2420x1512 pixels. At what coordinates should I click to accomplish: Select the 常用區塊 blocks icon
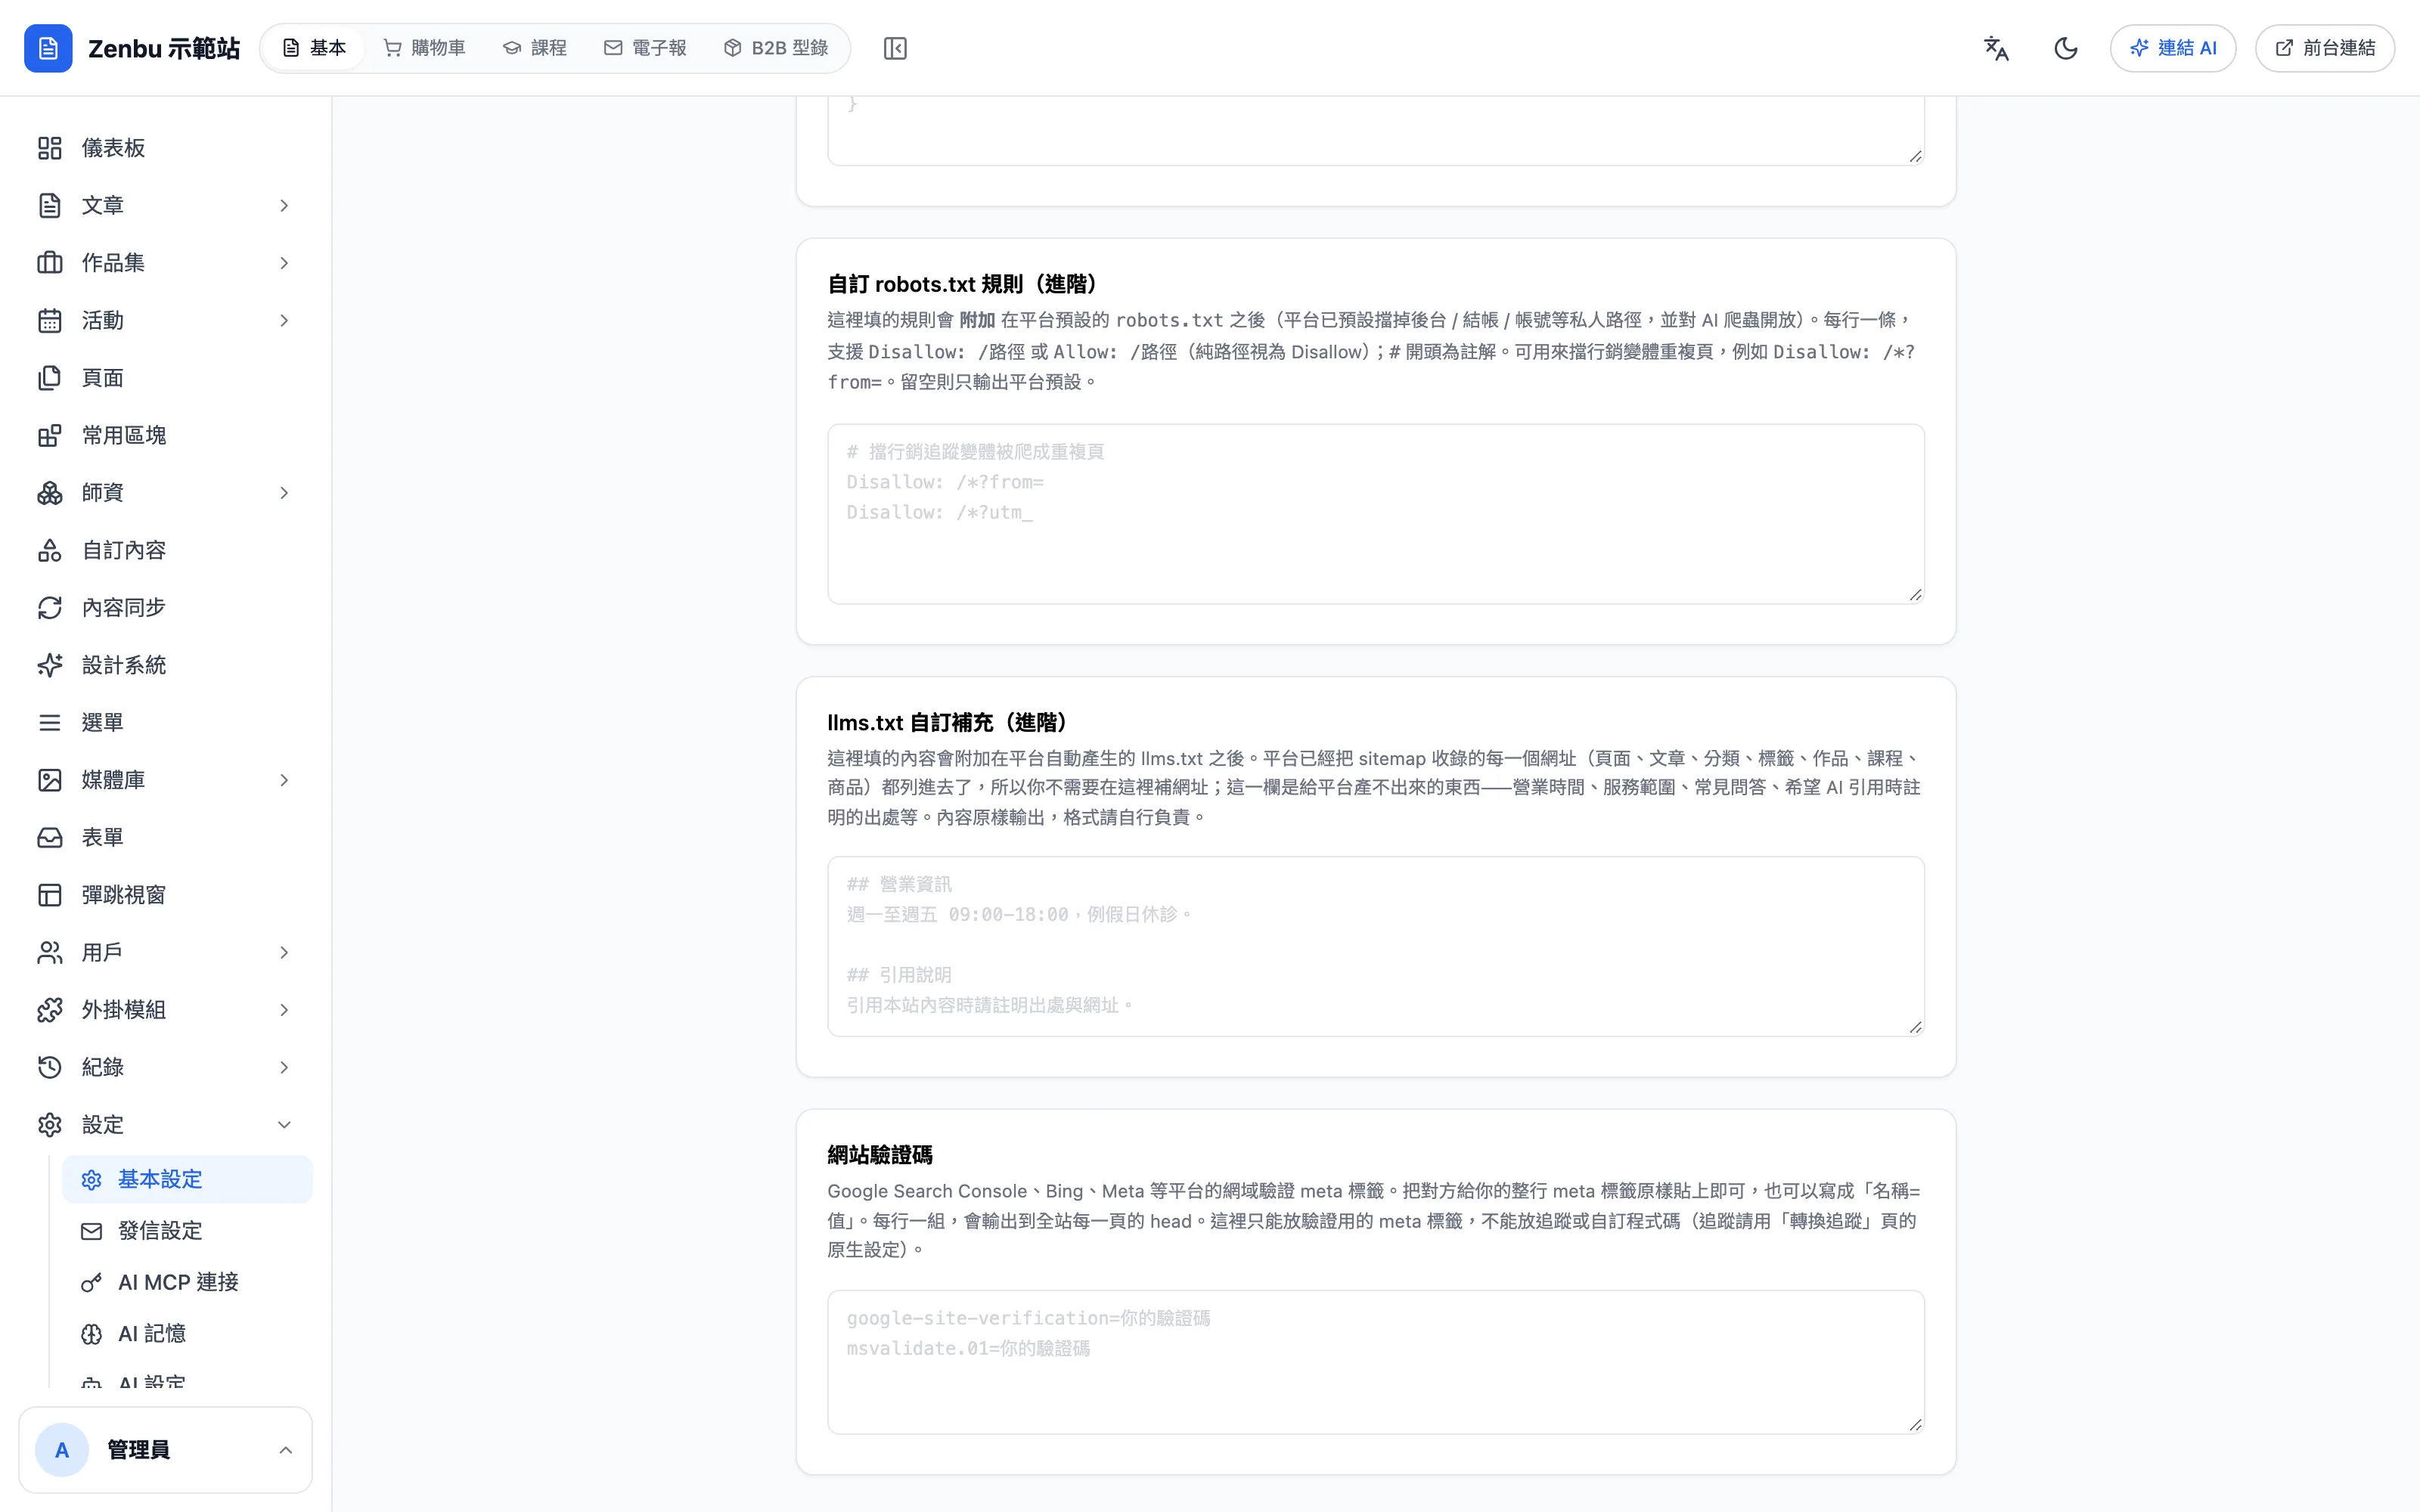(x=50, y=435)
